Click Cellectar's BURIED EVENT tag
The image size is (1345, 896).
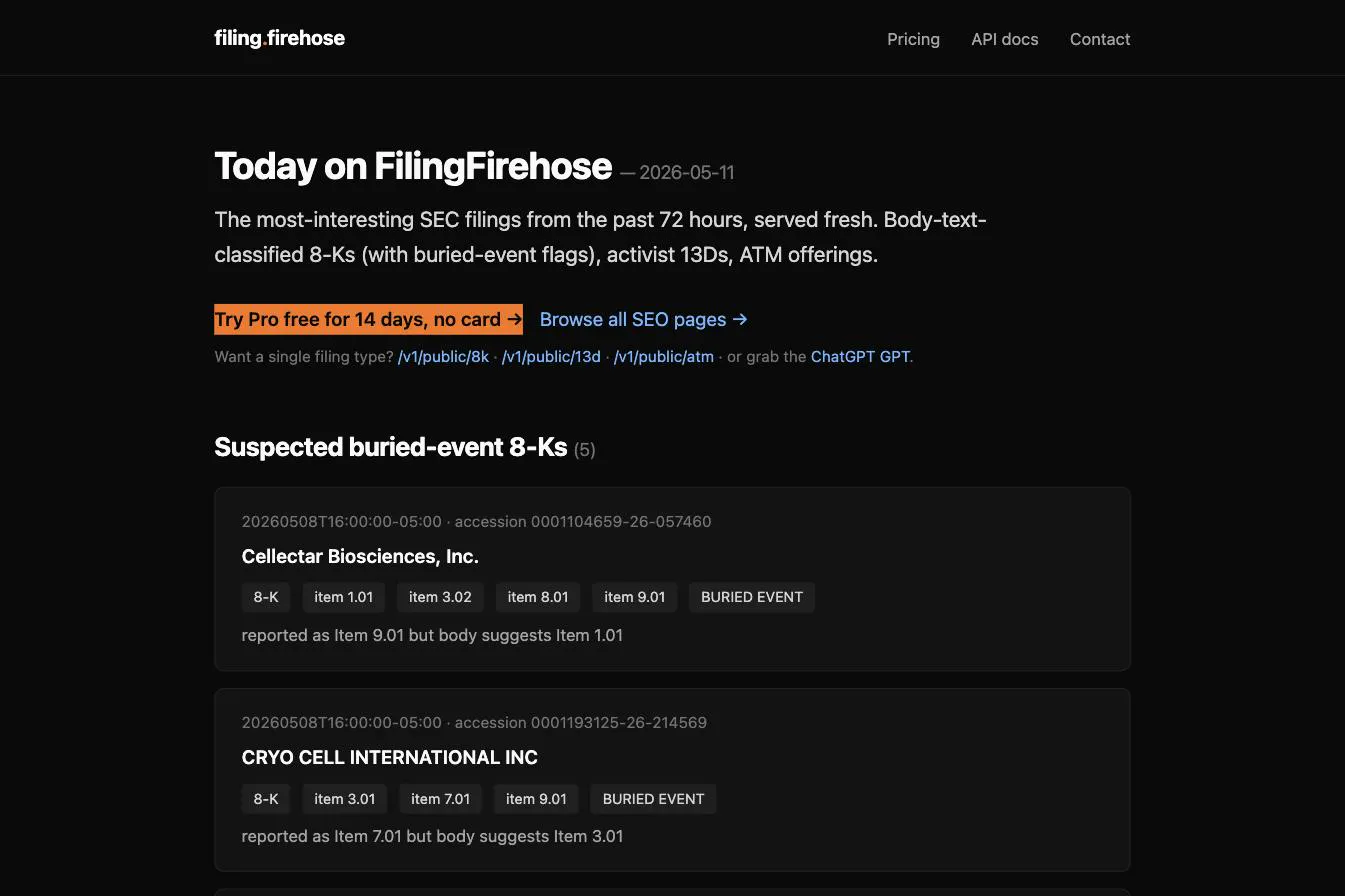pyautogui.click(x=752, y=597)
